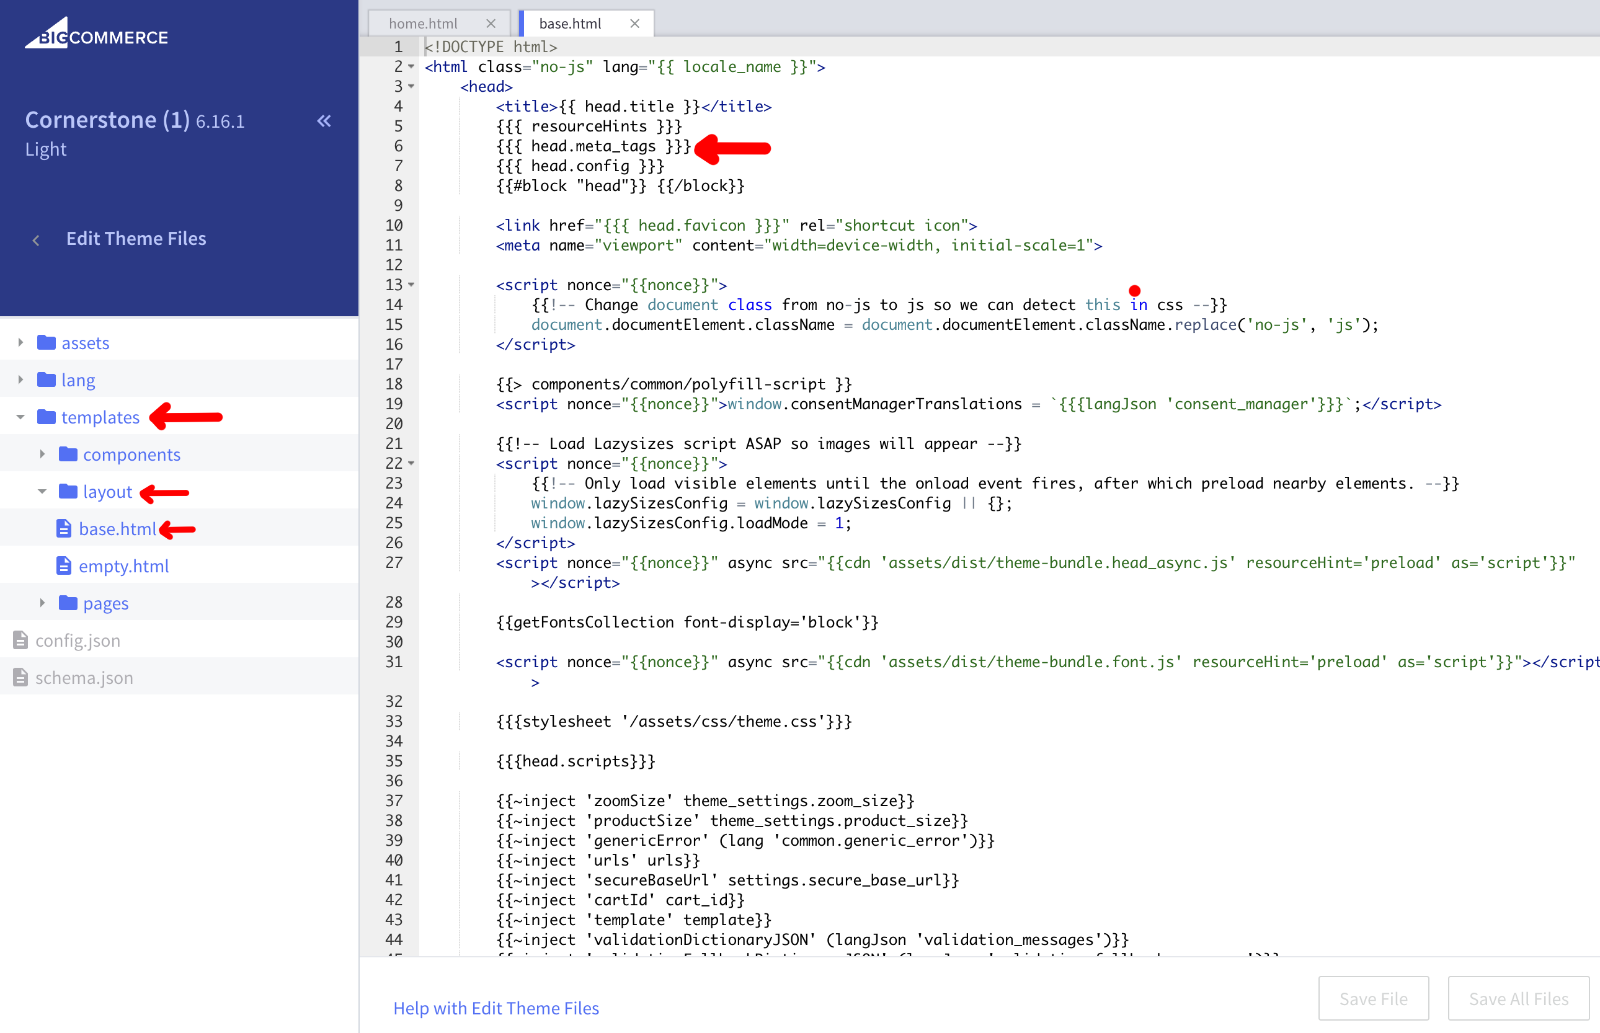Click the DOCTYPE html line
This screenshot has height=1033, width=1600.
[491, 47]
